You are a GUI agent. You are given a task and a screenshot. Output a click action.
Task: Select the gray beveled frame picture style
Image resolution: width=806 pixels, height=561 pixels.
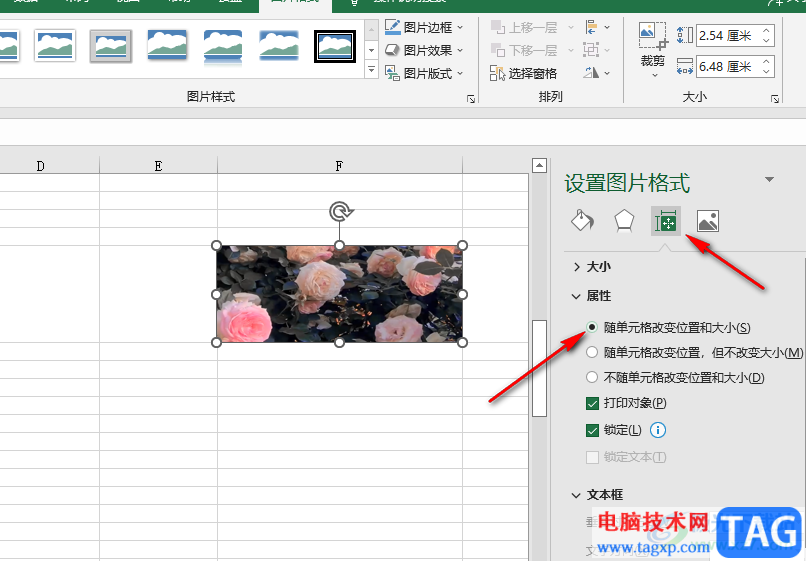111,46
